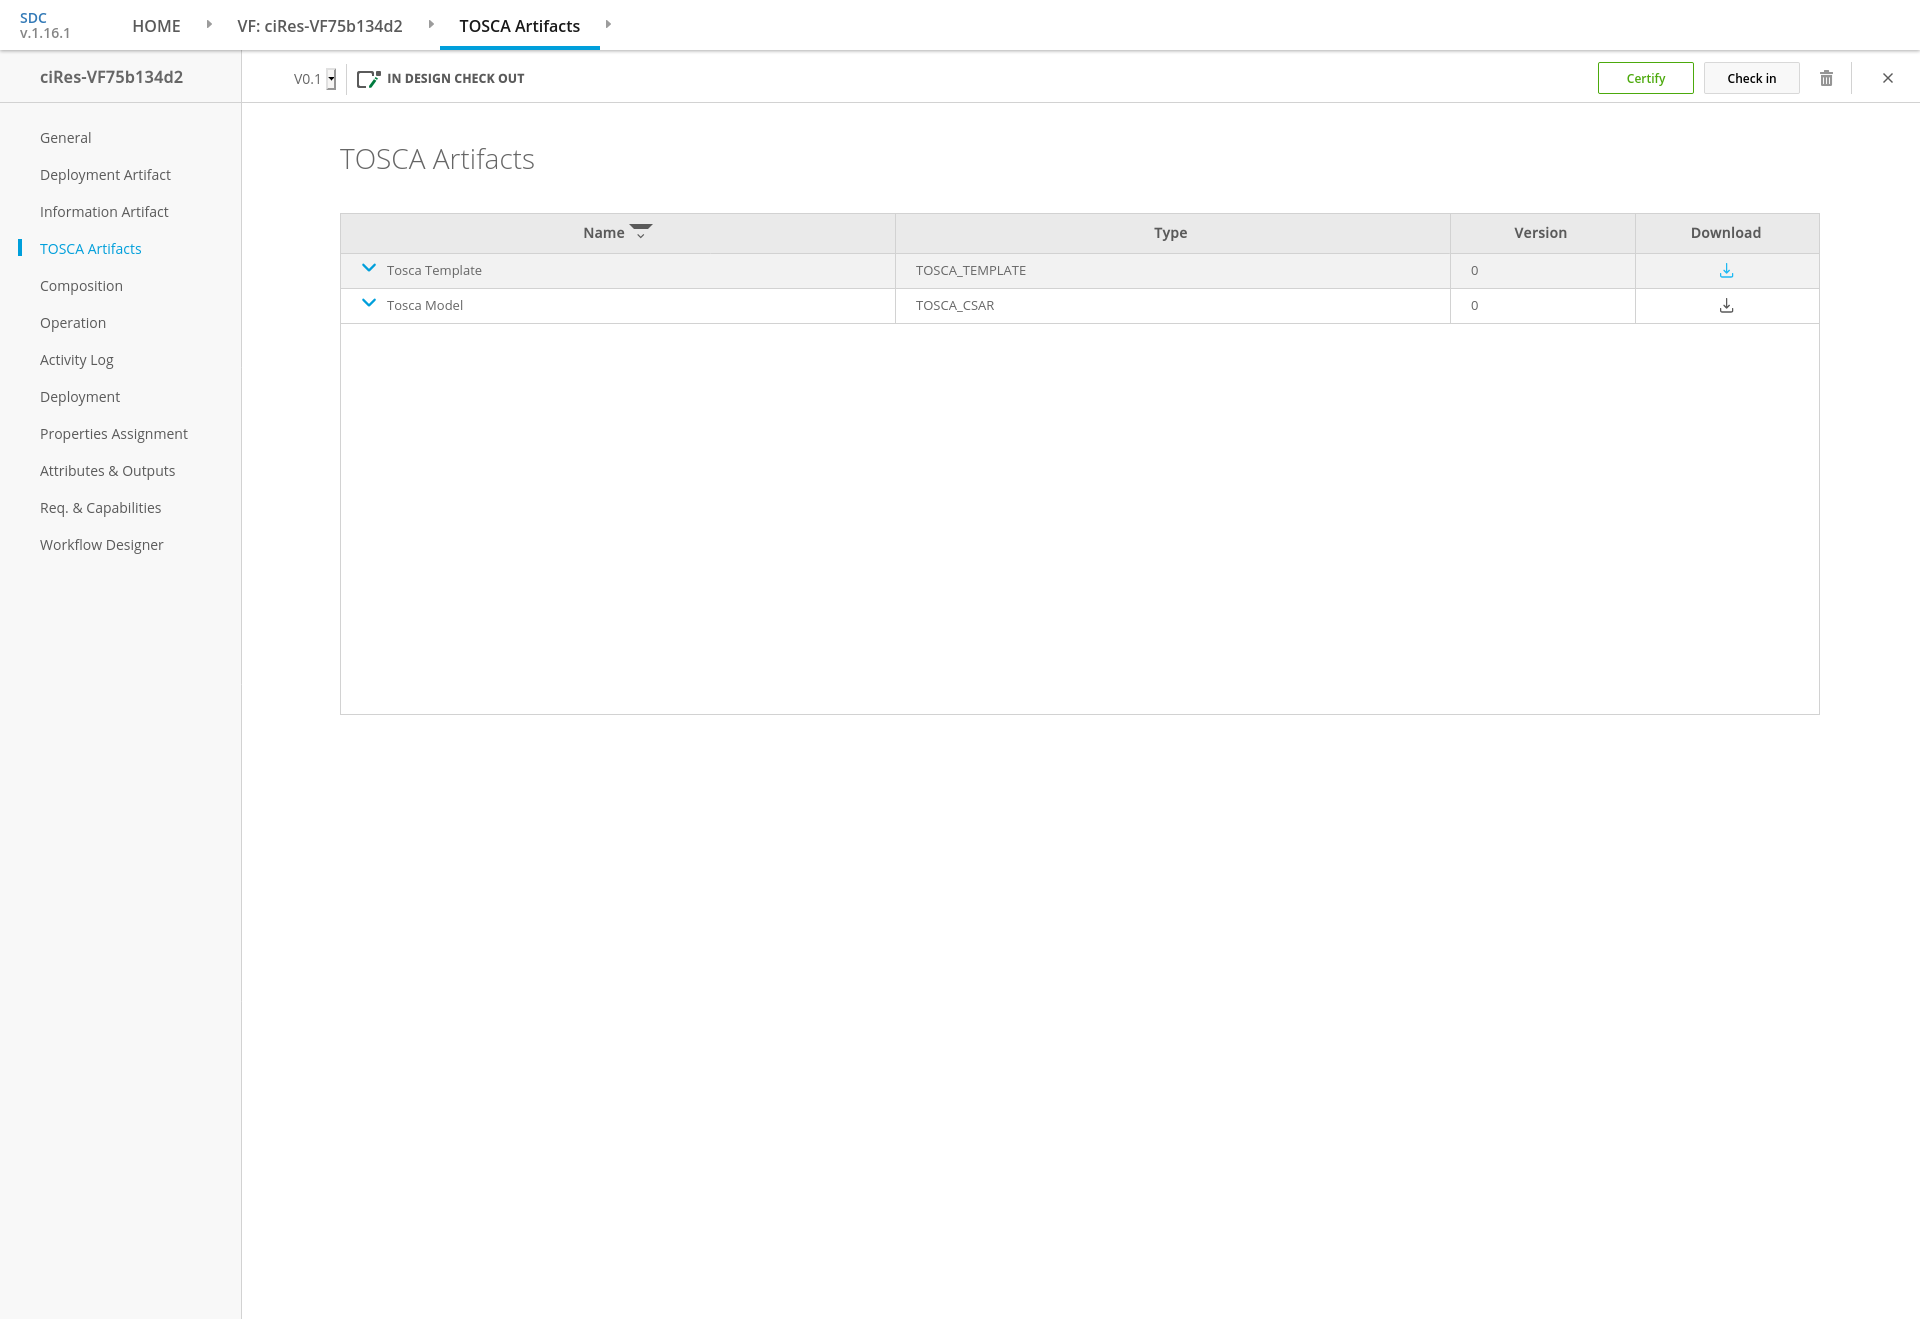Viewport: 1920px width, 1319px height.
Task: Click the In Design Check Out status icon
Action: [x=368, y=79]
